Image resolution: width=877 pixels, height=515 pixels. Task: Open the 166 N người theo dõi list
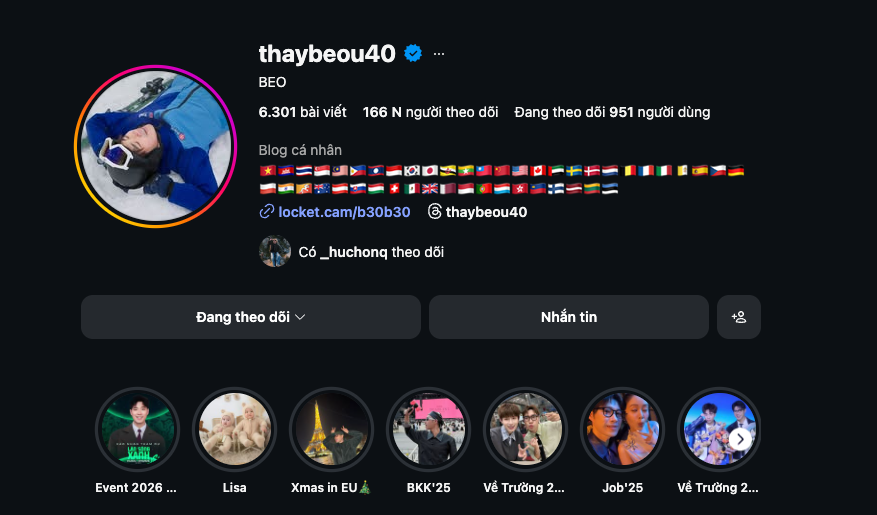(430, 112)
